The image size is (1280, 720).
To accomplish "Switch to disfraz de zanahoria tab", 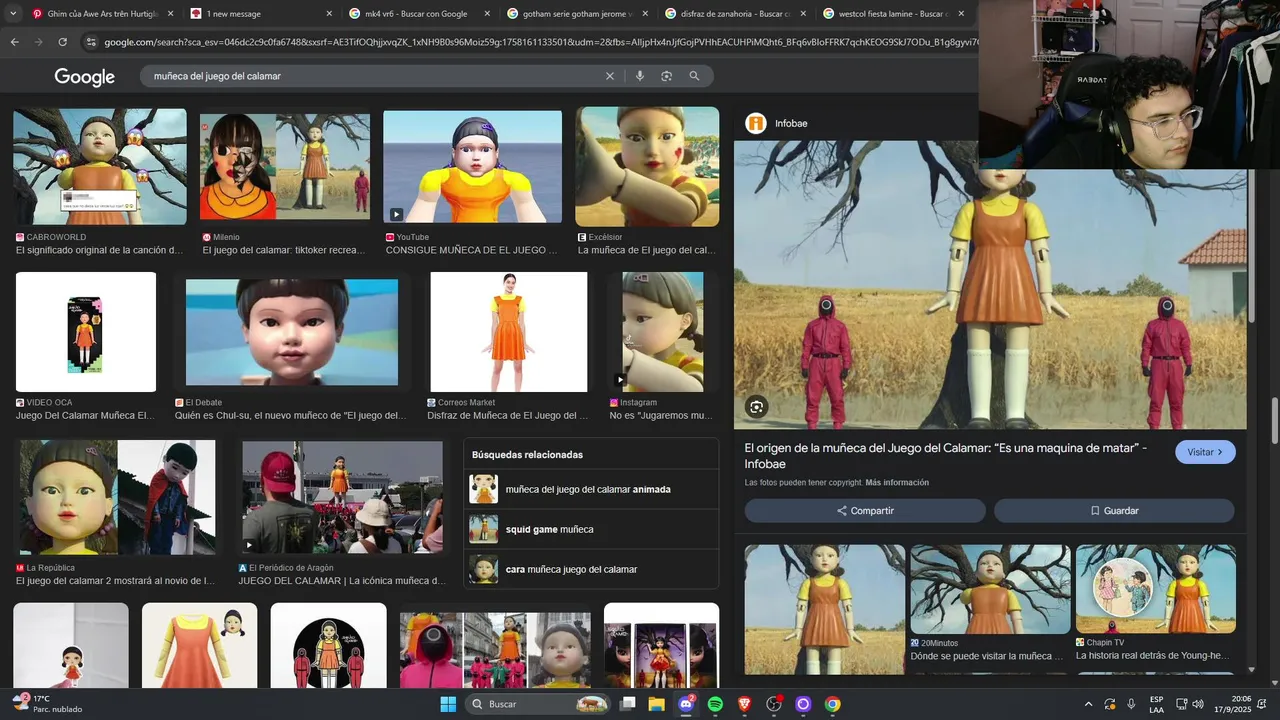I will tap(734, 14).
